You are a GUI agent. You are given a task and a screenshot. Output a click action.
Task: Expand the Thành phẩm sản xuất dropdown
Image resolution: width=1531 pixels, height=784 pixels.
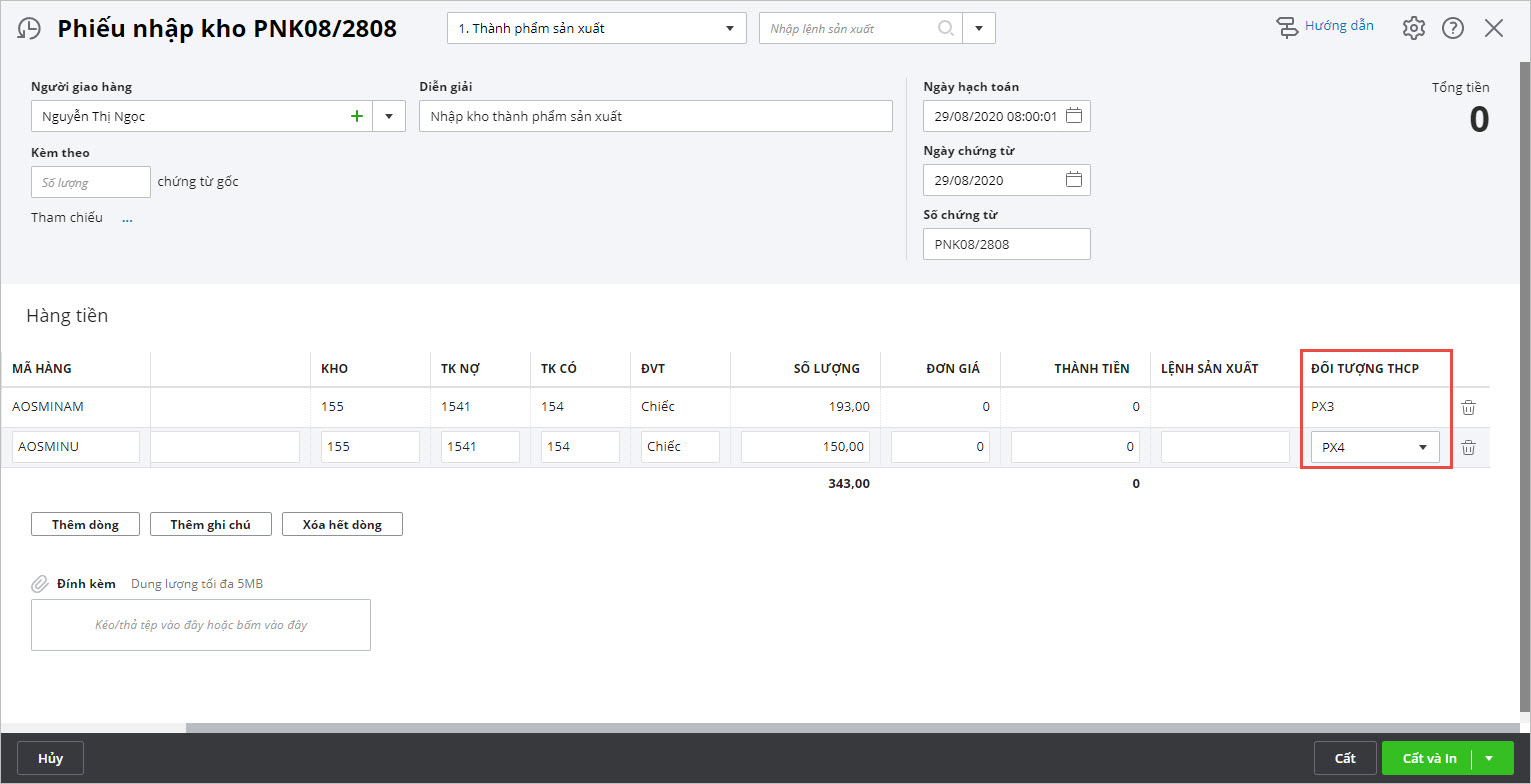pyautogui.click(x=729, y=28)
